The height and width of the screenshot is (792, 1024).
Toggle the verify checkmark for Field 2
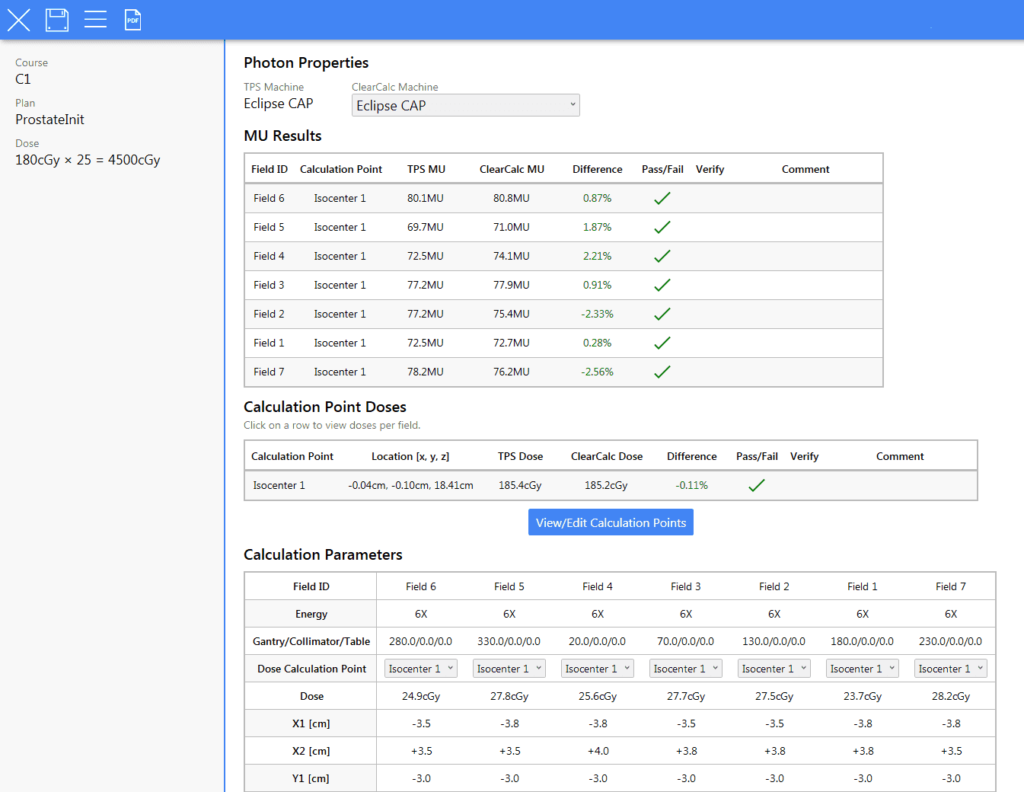(710, 314)
